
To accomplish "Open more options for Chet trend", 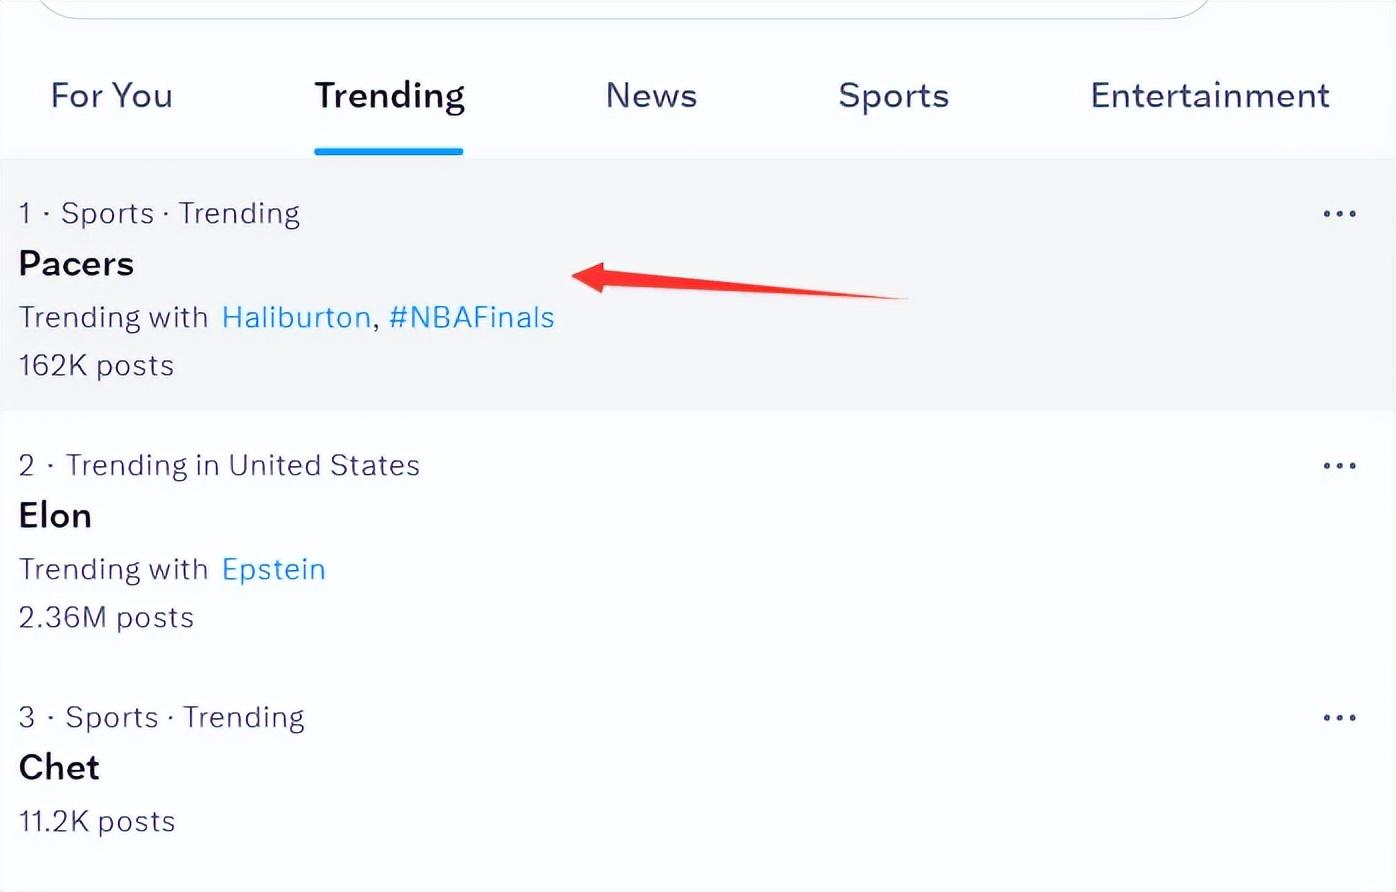I will (x=1339, y=718).
